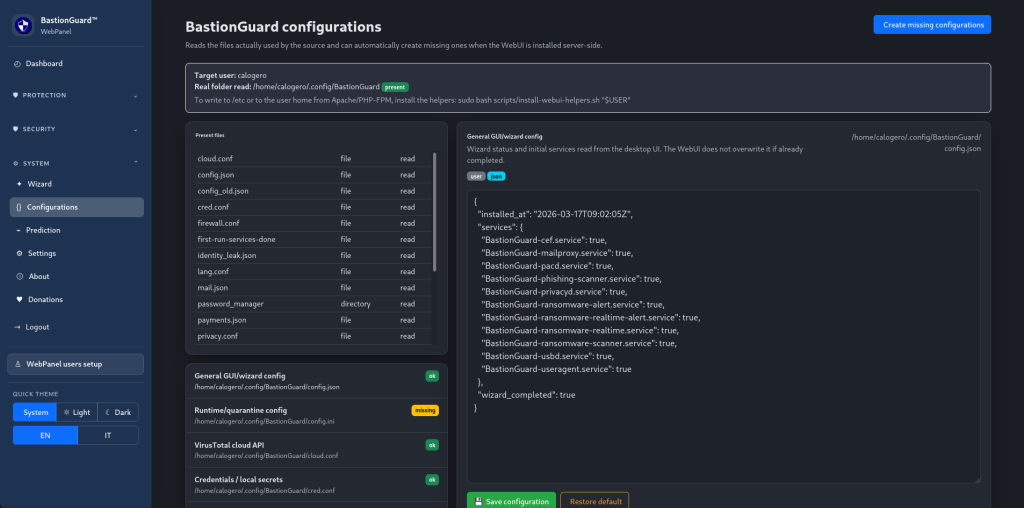Click the config_old.json file row
The width and height of the screenshot is (1024, 508).
[x=313, y=191]
